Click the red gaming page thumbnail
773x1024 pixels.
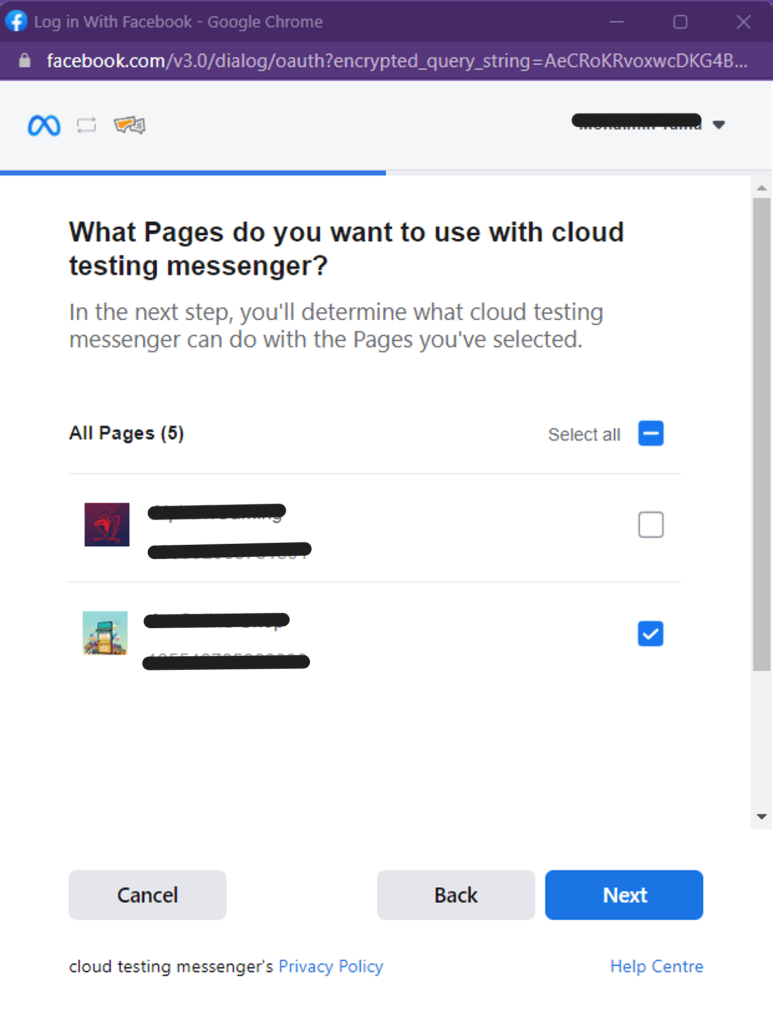106,524
